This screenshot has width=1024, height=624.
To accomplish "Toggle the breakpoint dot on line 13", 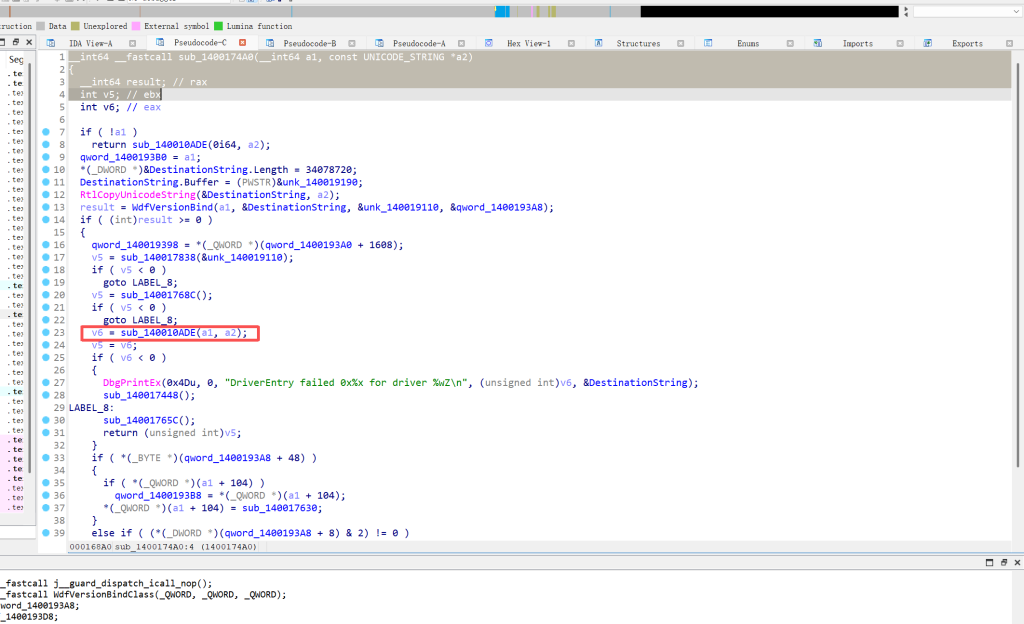I will 46,207.
